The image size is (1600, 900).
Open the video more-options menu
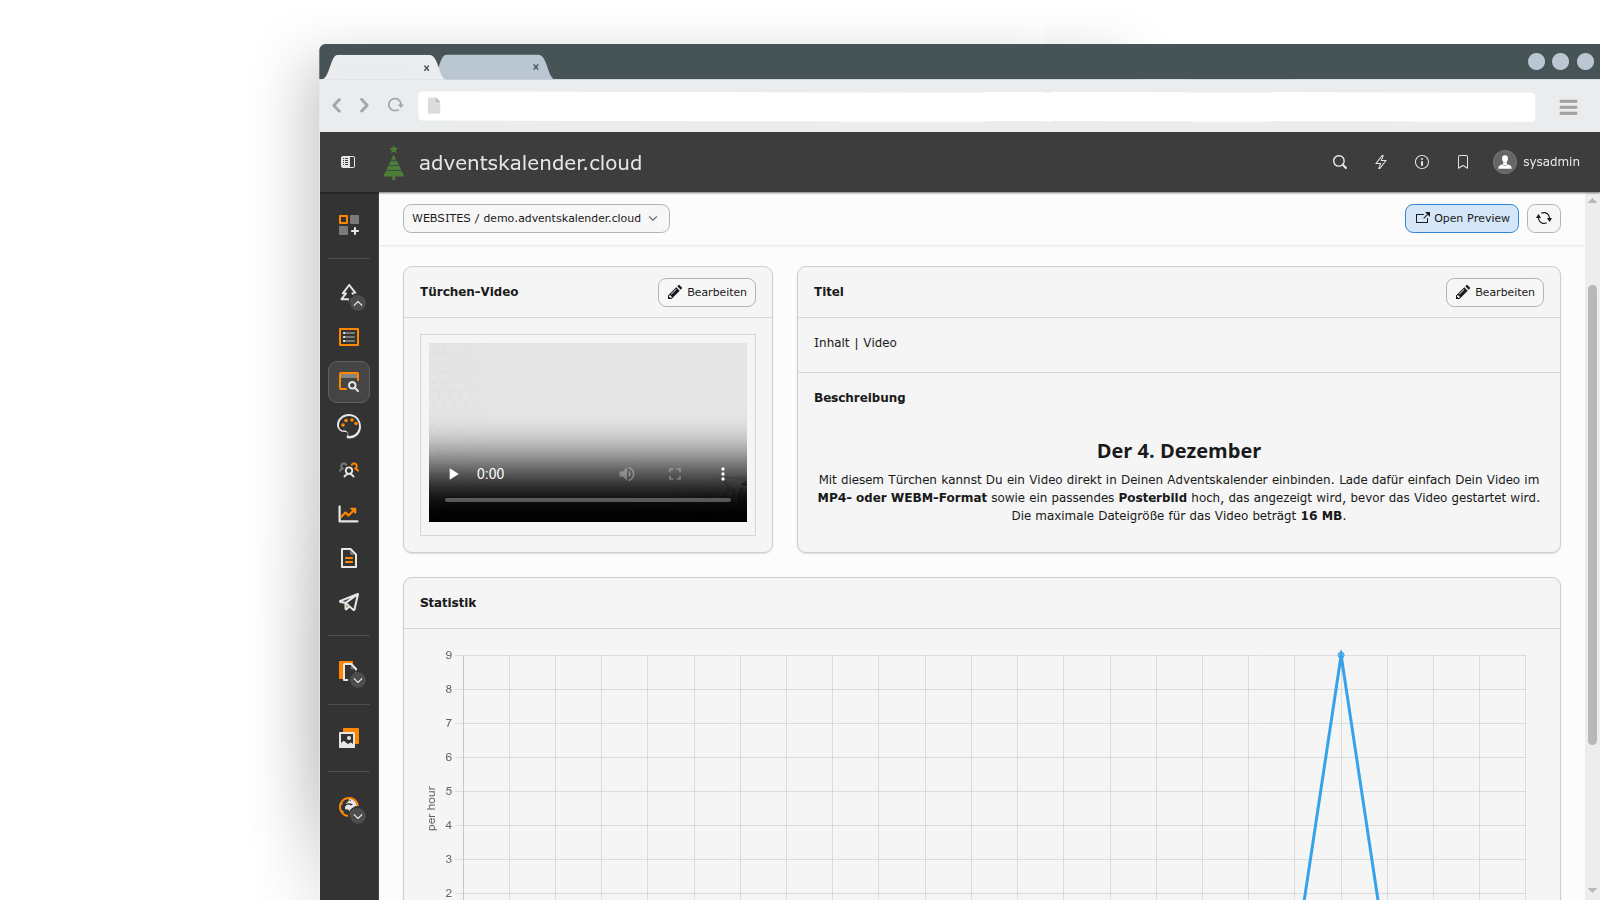point(723,474)
